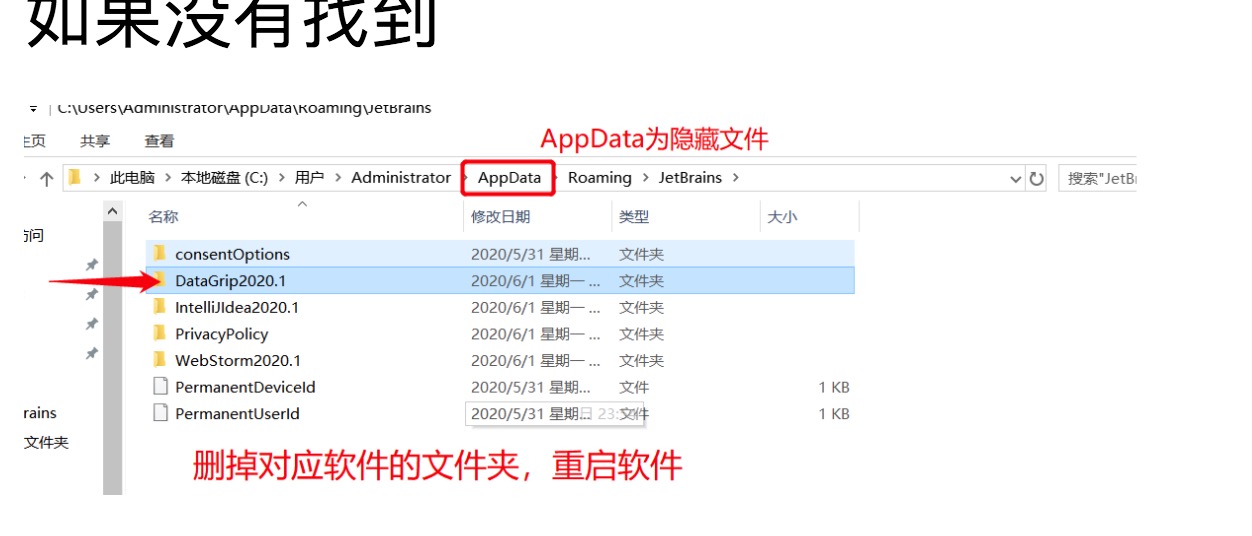Viewport: 1252px width, 536px height.
Task: Click the up-one-level arrow button
Action: 46,179
